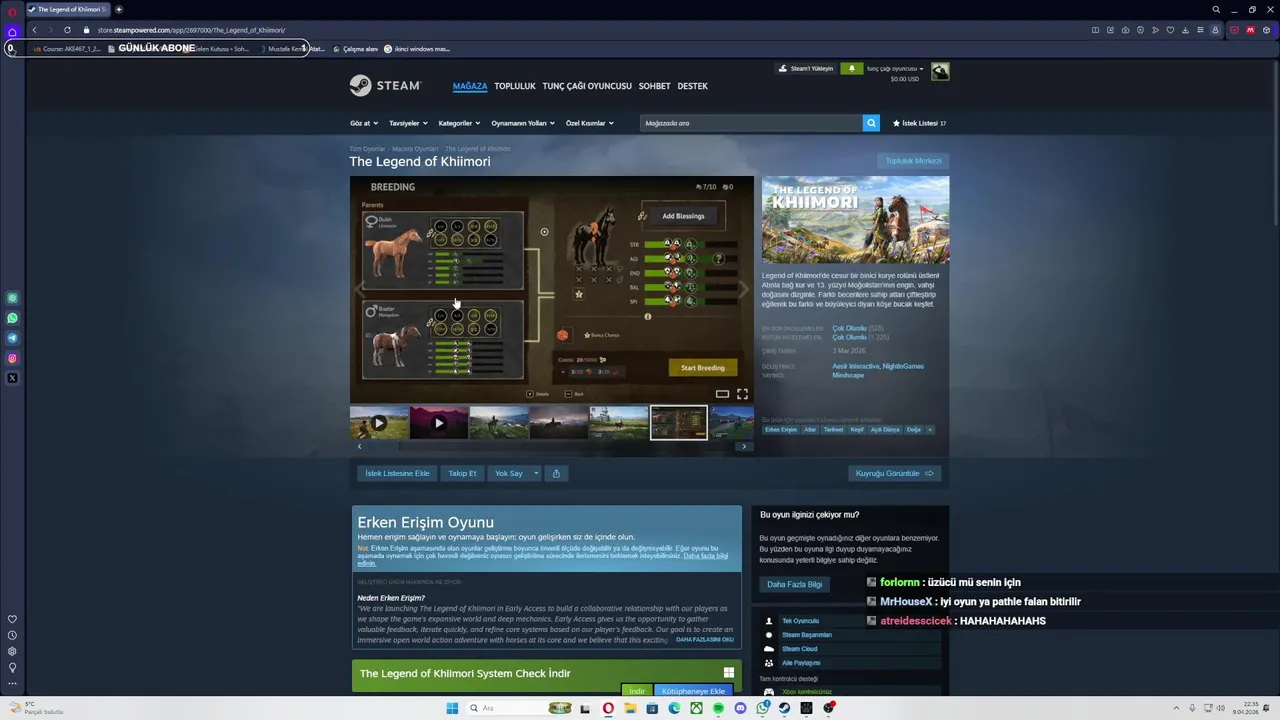This screenshot has height=720, width=1280.
Task: Click the user avatar in the Steam header
Action: point(940,71)
